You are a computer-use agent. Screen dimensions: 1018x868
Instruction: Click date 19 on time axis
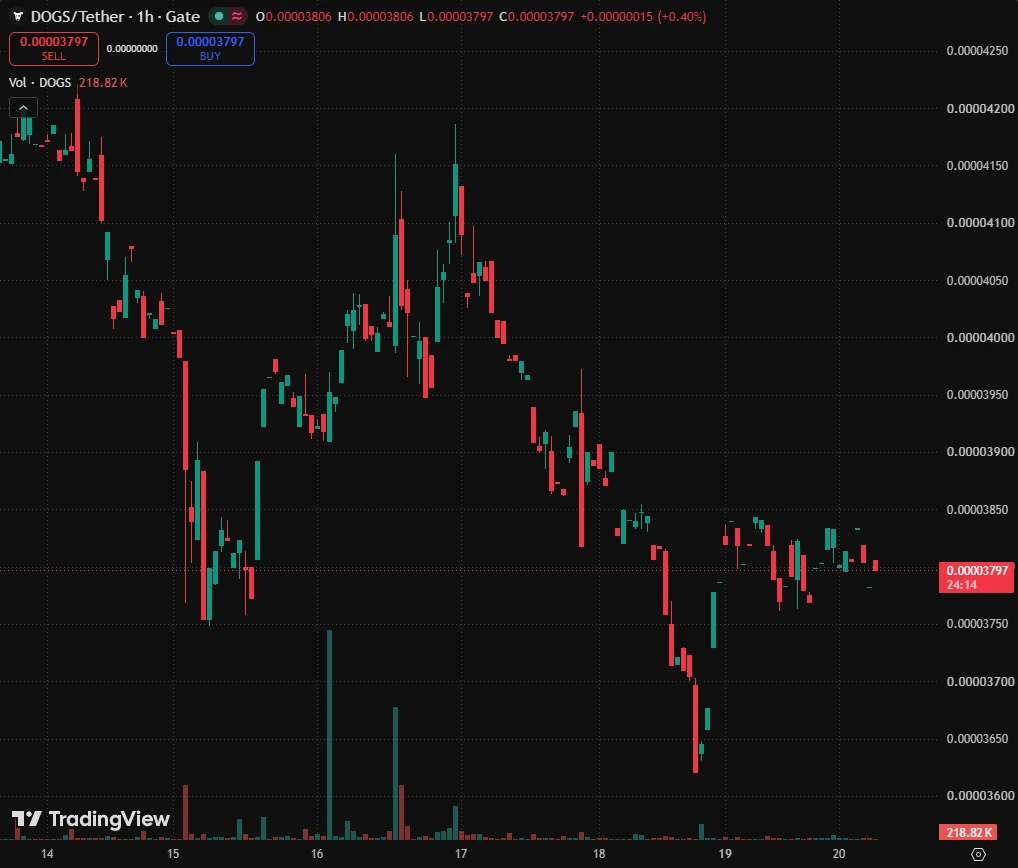pyautogui.click(x=725, y=854)
